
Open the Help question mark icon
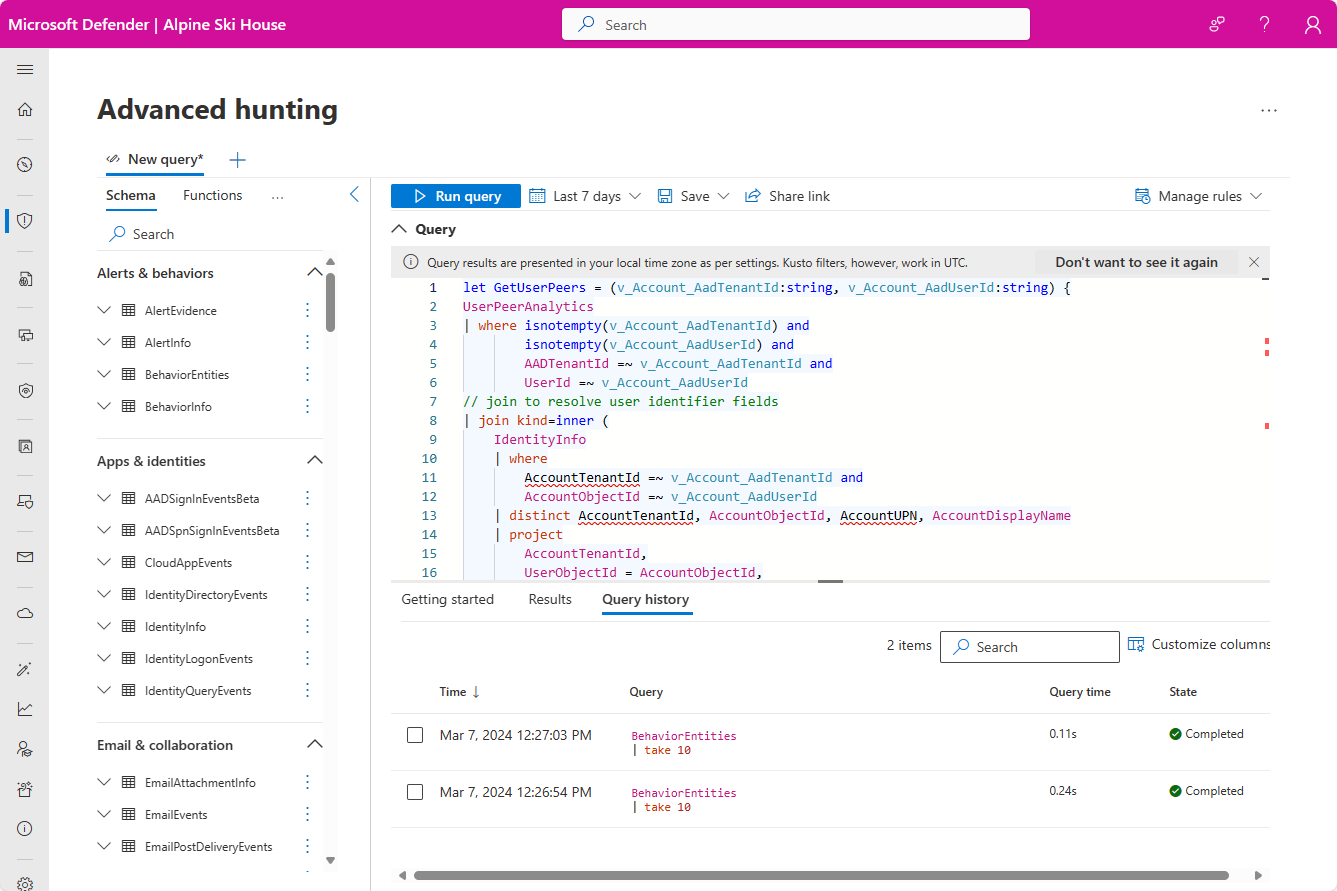[x=1264, y=24]
